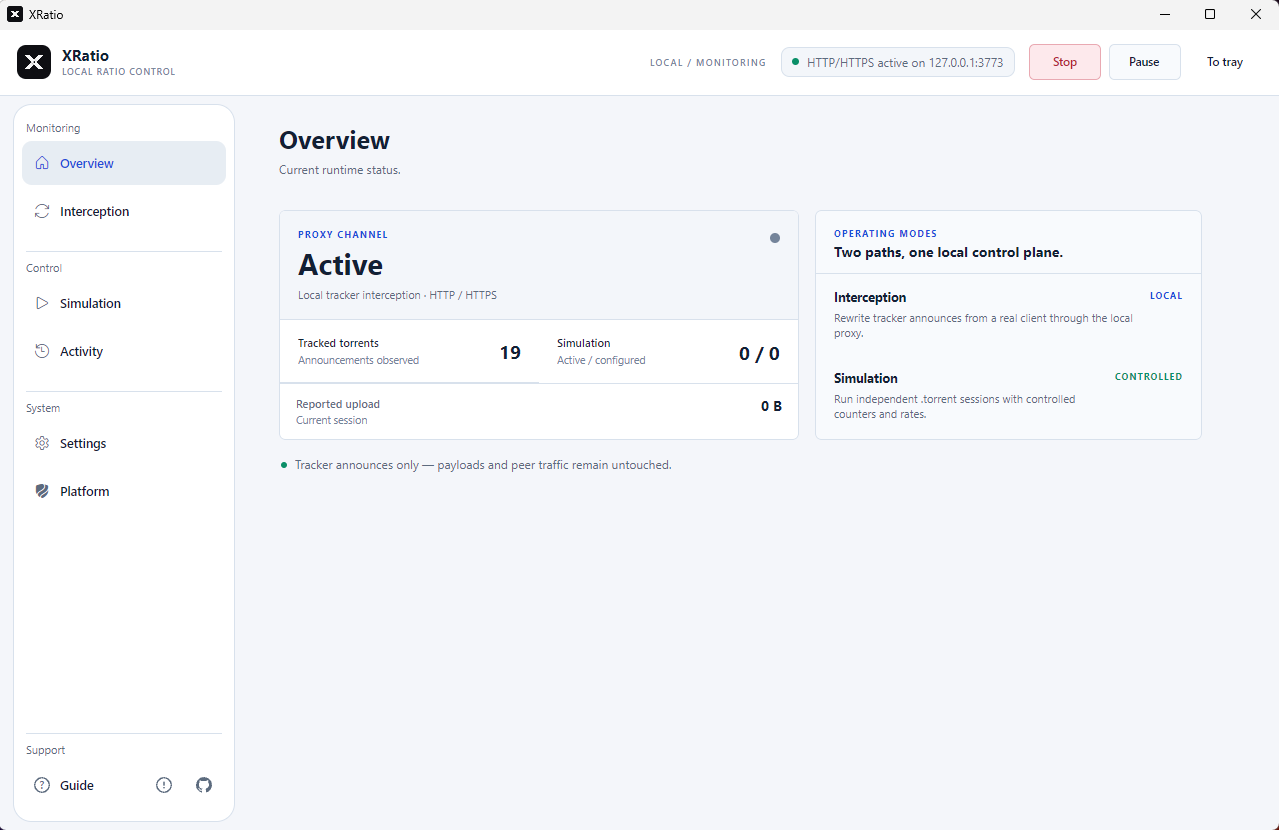Screen dimensions: 1279x830
Task: Click the Reported upload row
Action: pyautogui.click(x=539, y=411)
